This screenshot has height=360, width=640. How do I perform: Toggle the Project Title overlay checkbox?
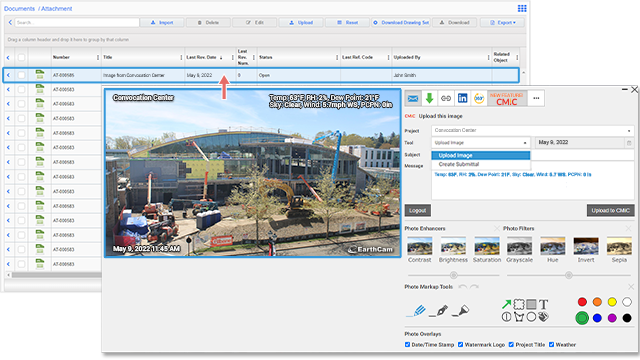511,344
